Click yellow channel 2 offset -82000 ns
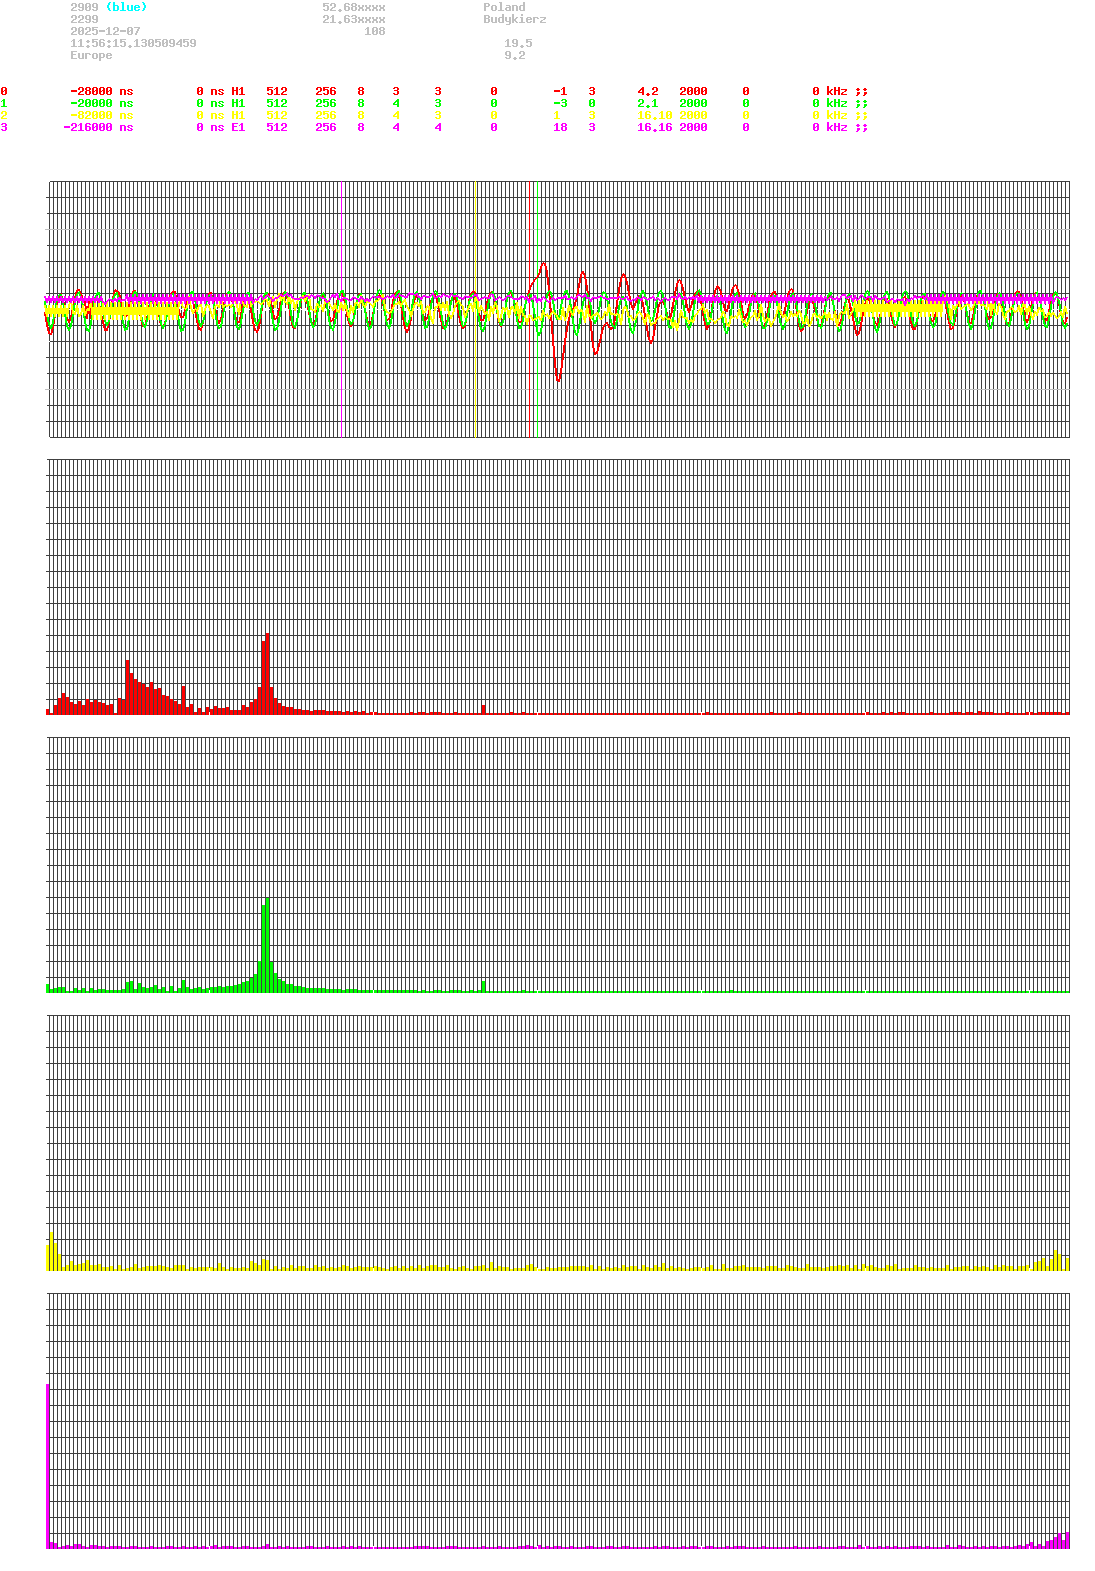The height and width of the screenshot is (1571, 1095). tap(101, 115)
